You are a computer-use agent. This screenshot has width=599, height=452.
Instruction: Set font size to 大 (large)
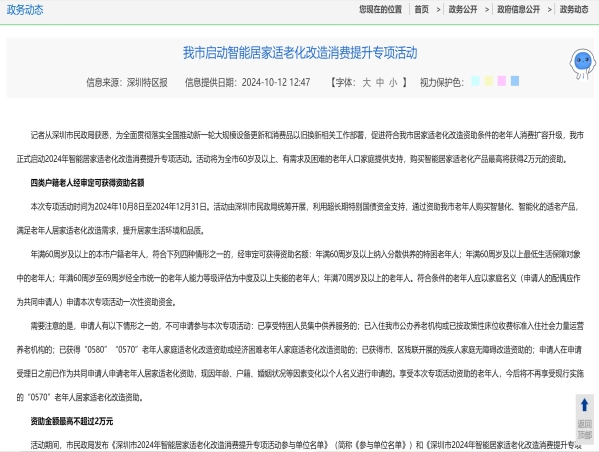pos(366,83)
